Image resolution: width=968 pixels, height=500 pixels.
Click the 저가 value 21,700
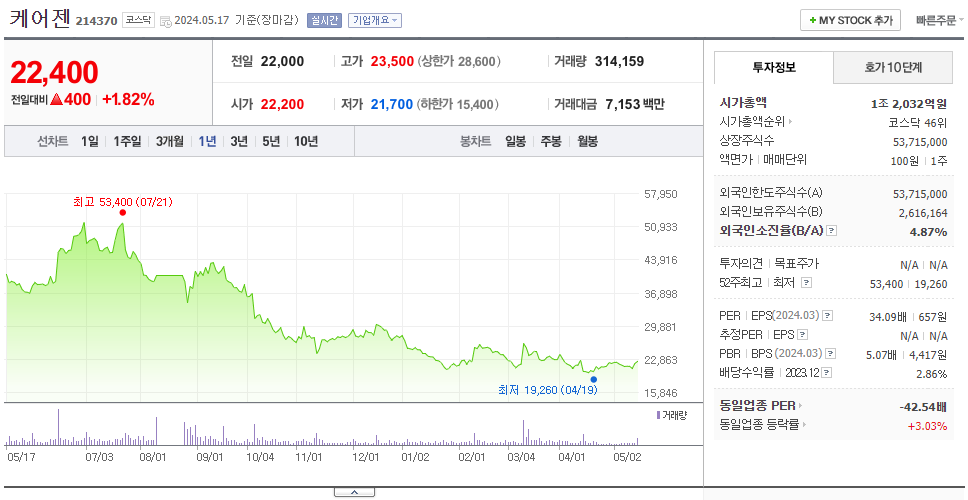point(391,104)
